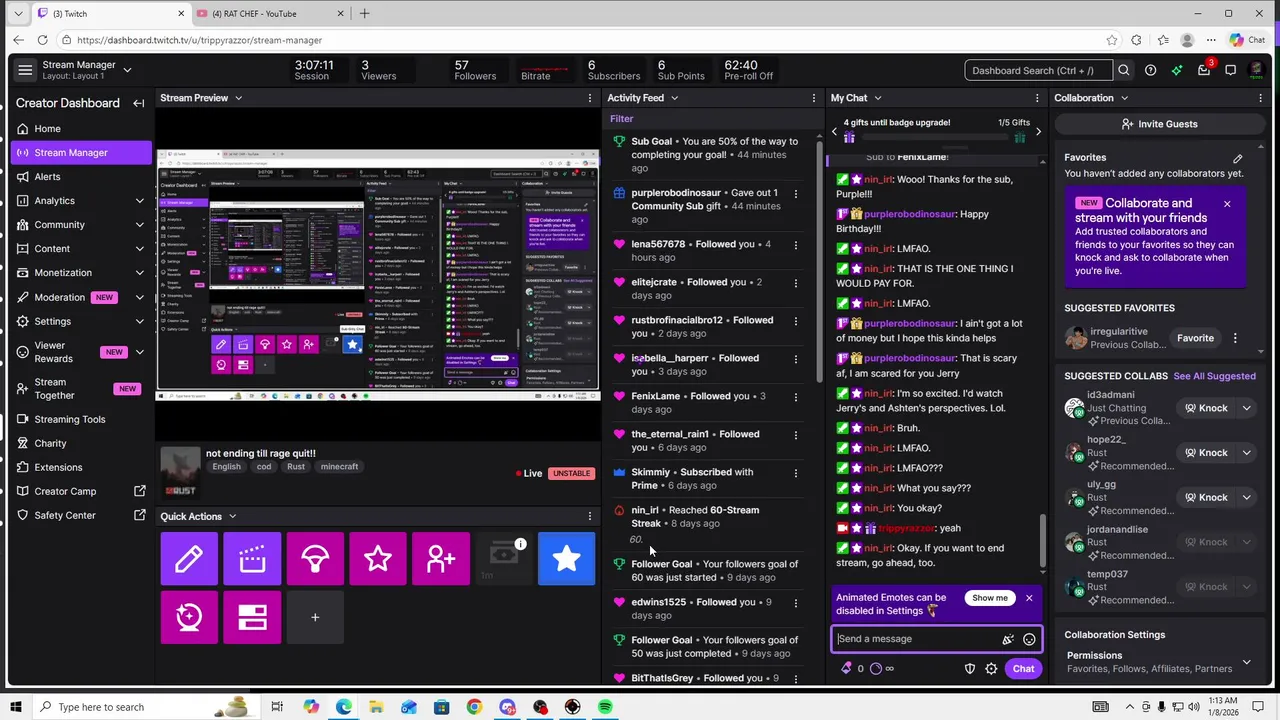
Task: Expand the Monetization sidebar section
Action: (139, 273)
